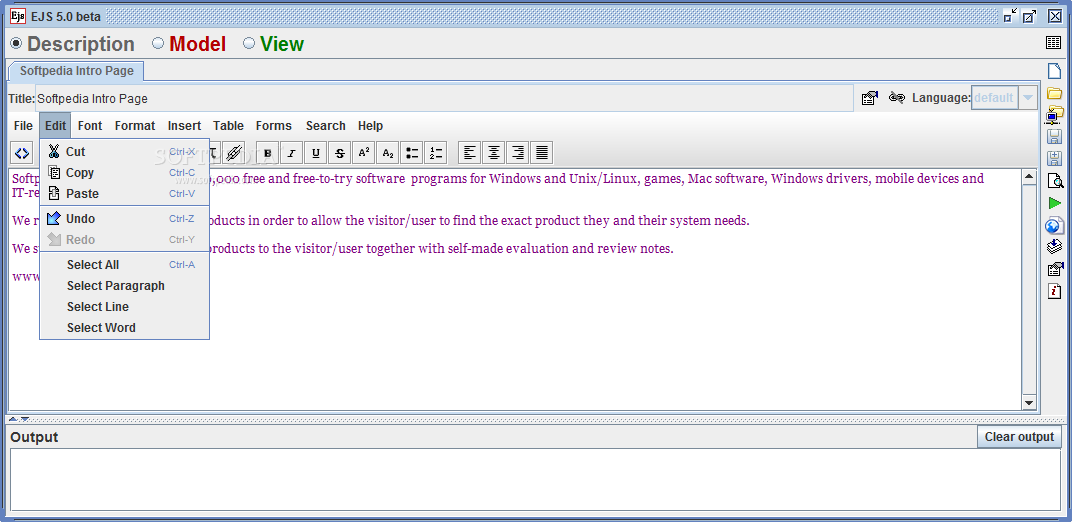Open the Font menu
The image size is (1072, 522).
click(90, 126)
